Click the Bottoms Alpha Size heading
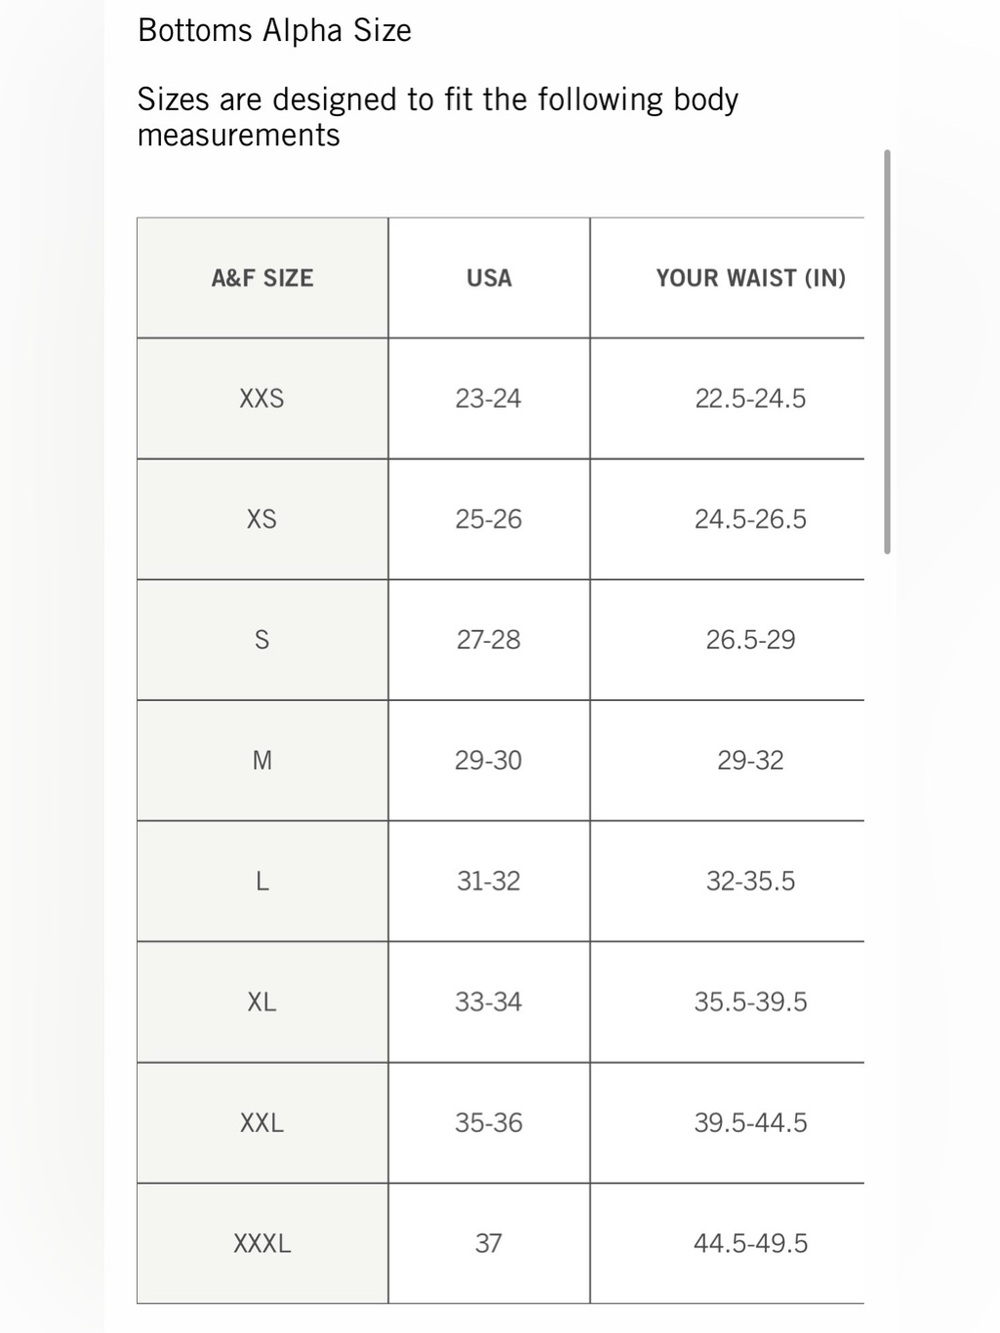The image size is (1000, 1333). point(275,31)
